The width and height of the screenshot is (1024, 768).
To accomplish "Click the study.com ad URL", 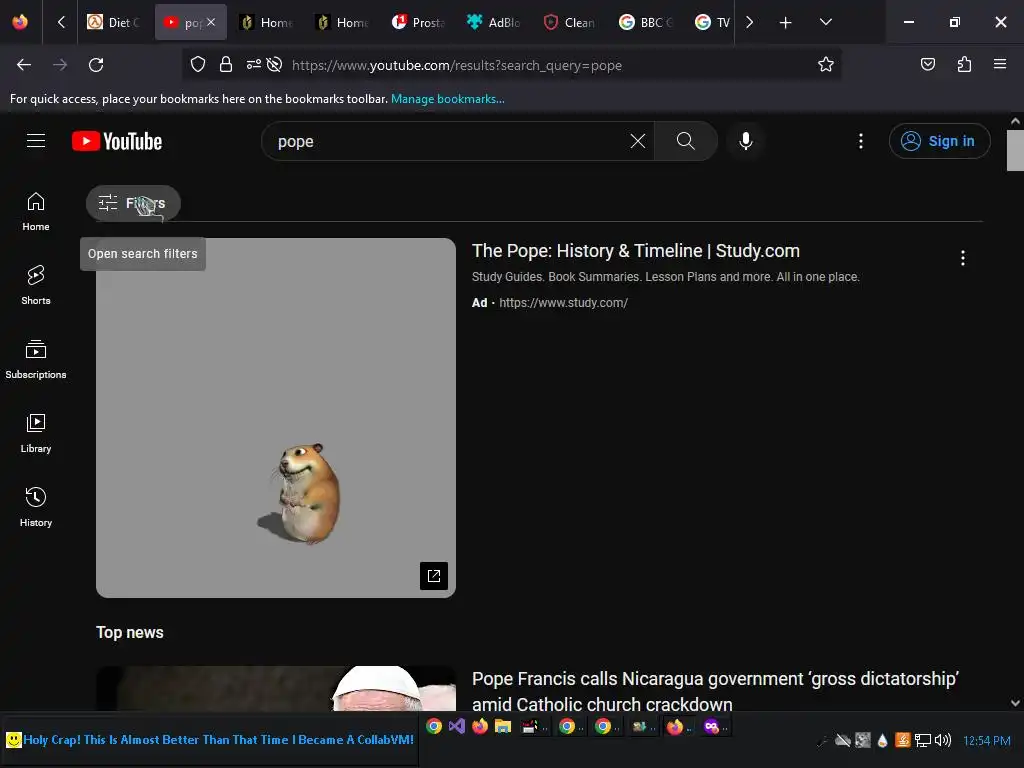I will 563,302.
